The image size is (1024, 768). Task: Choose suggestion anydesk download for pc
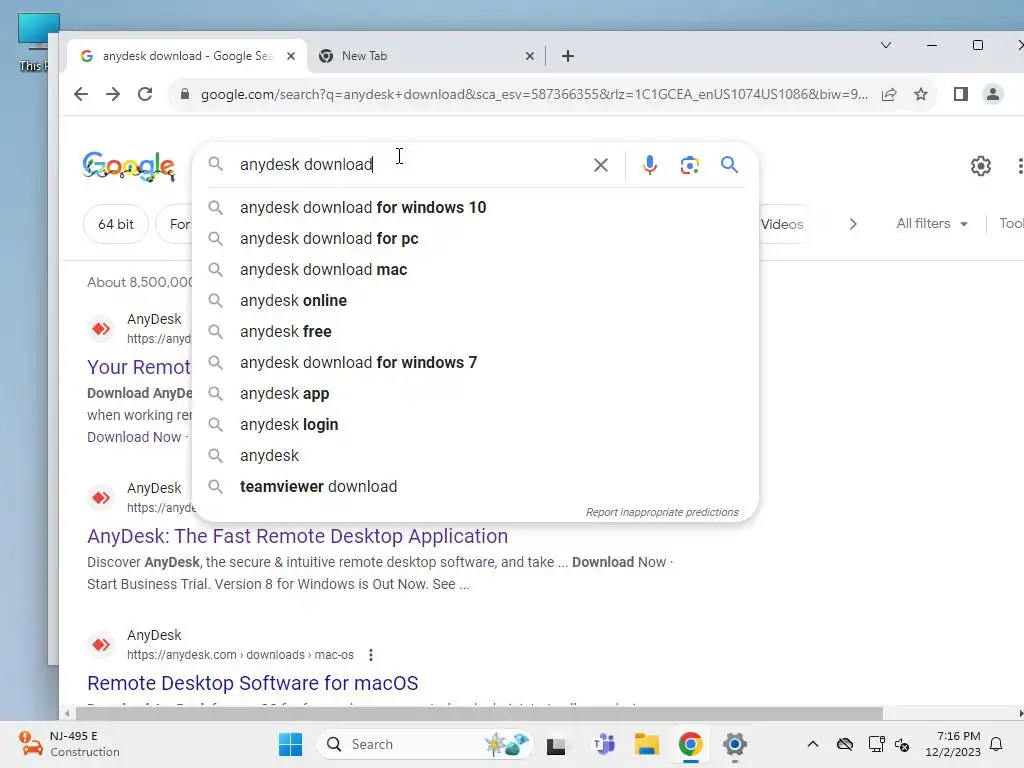click(476, 238)
